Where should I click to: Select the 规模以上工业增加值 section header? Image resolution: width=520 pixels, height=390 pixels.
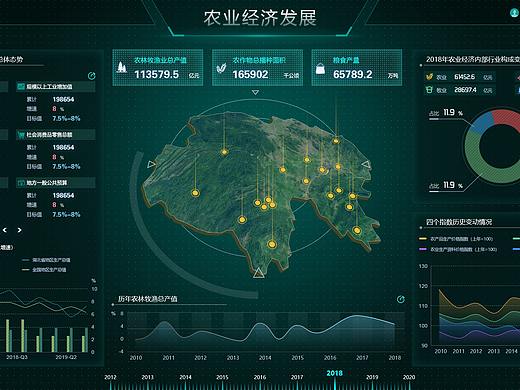(56, 87)
